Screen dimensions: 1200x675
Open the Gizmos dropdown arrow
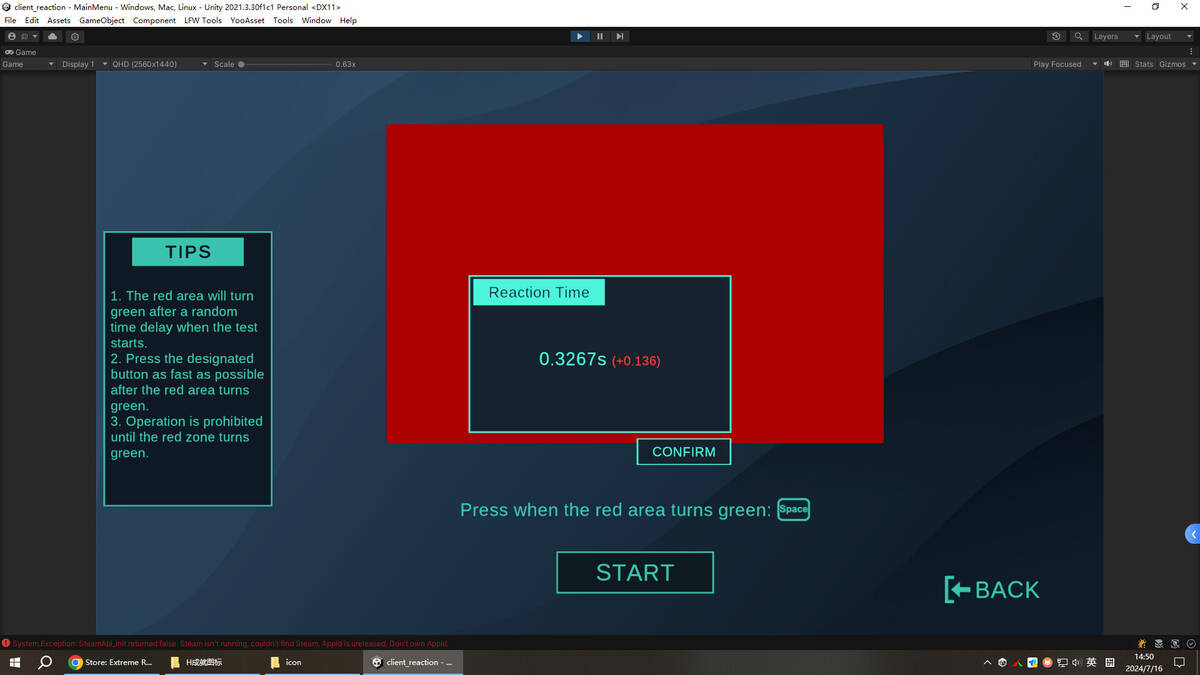click(1193, 64)
